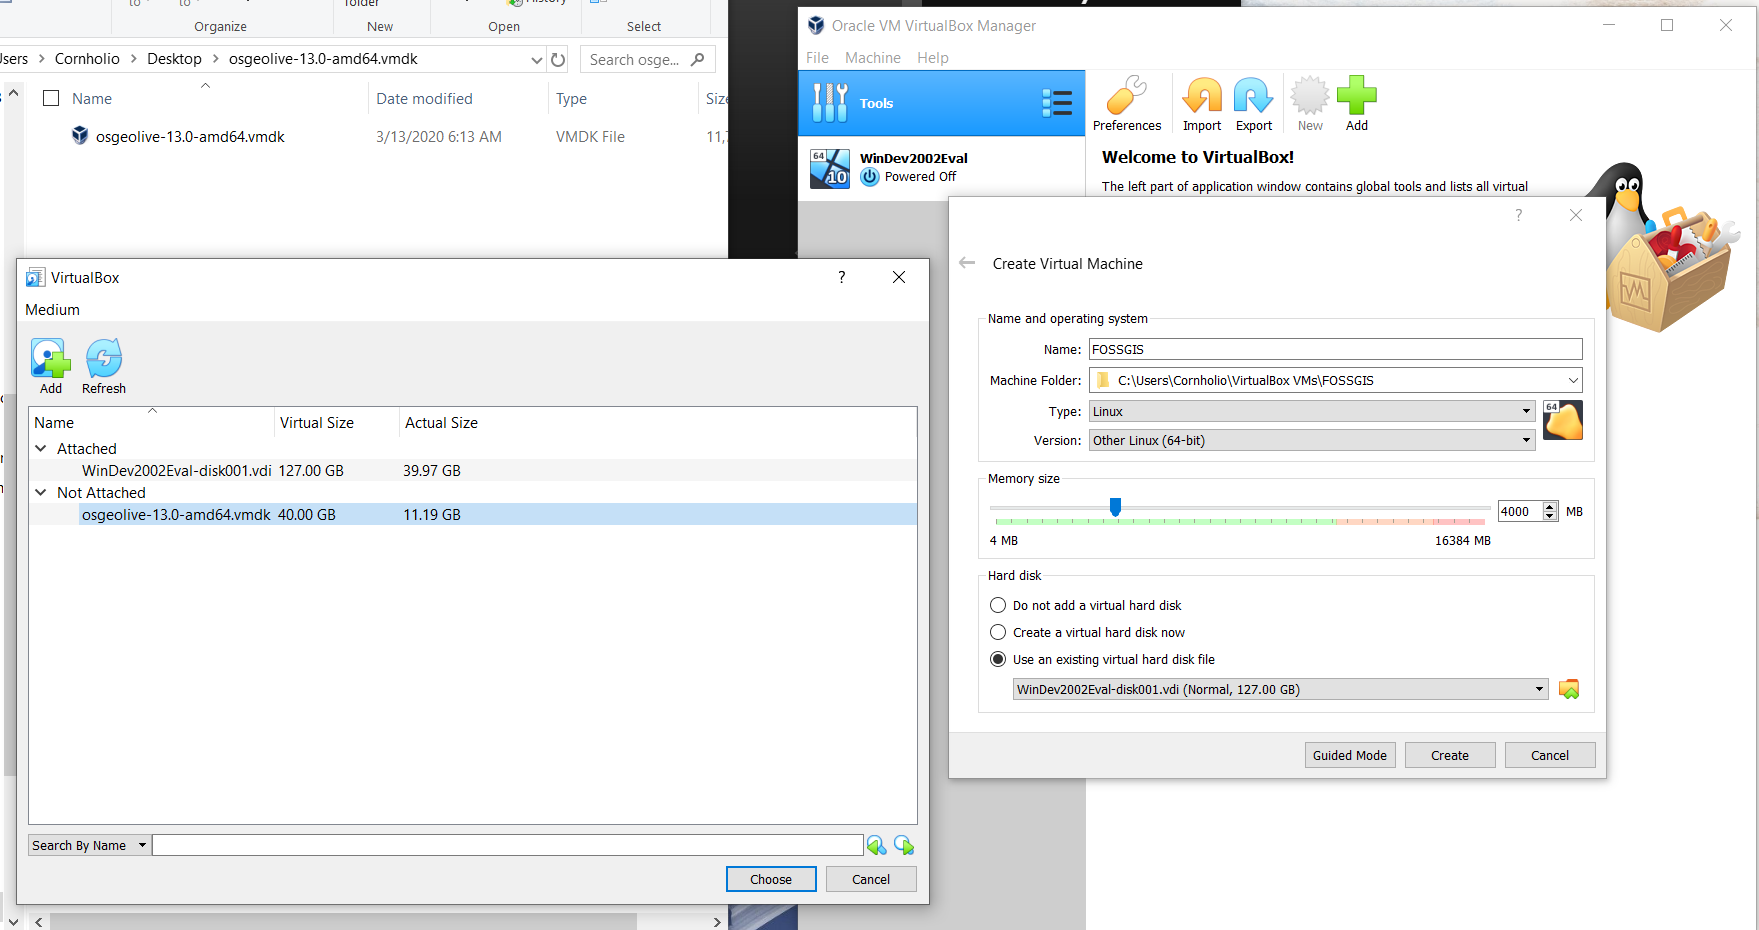Click the help question mark in Create VM dialog
The height and width of the screenshot is (930, 1759).
point(1519,215)
